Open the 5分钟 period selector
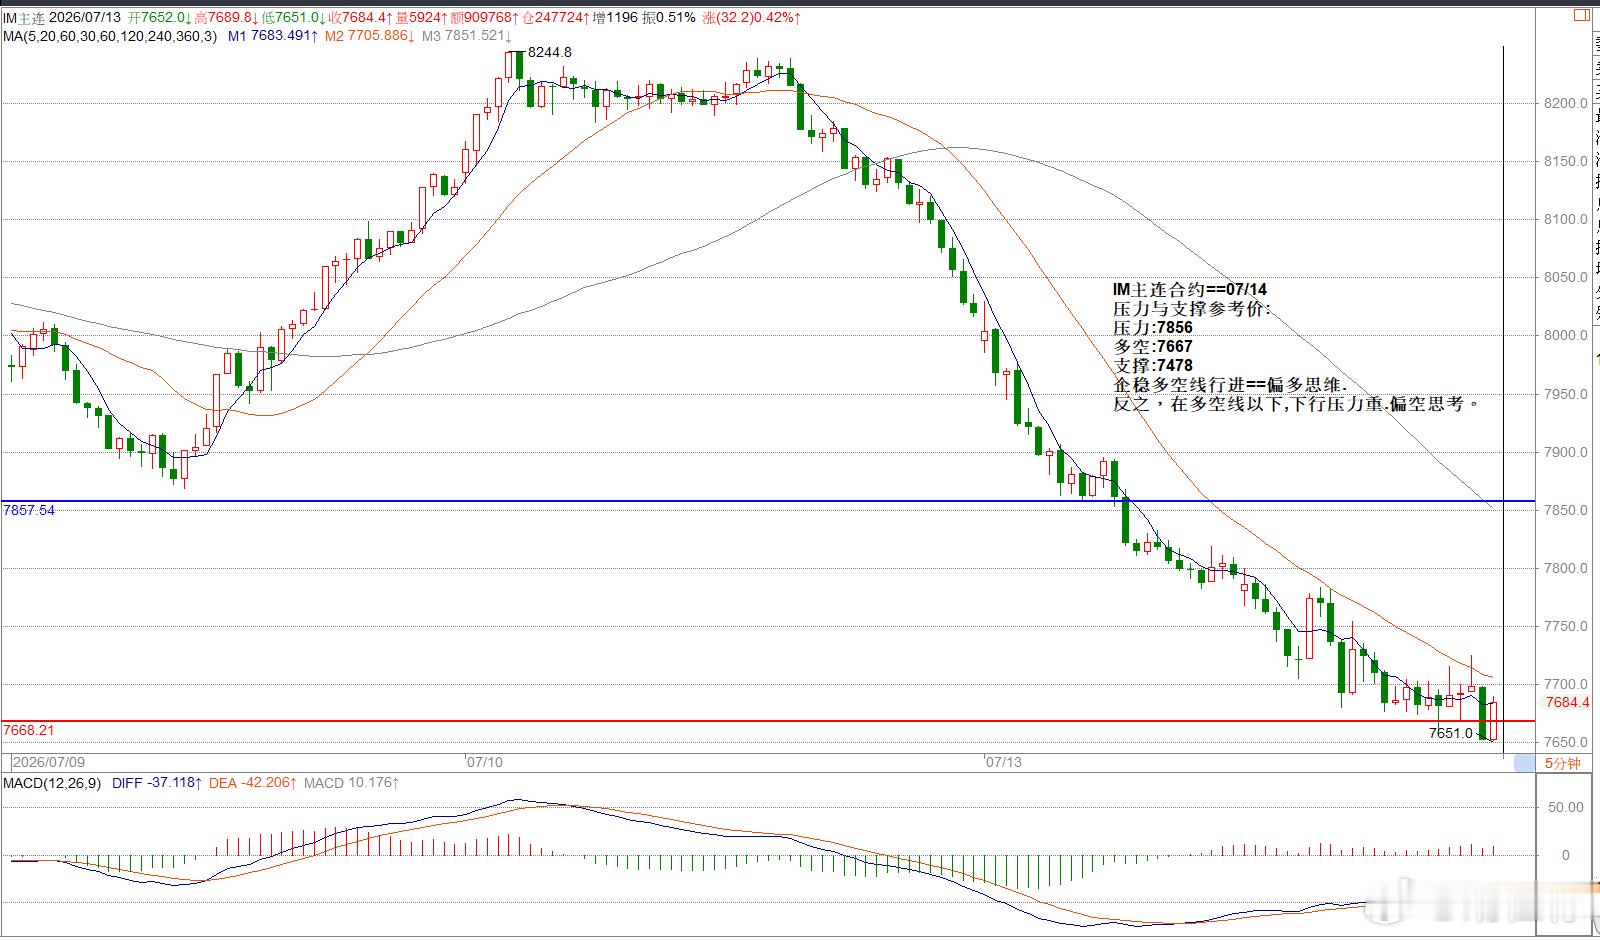This screenshot has height=941, width=1600. pyautogui.click(x=1563, y=764)
